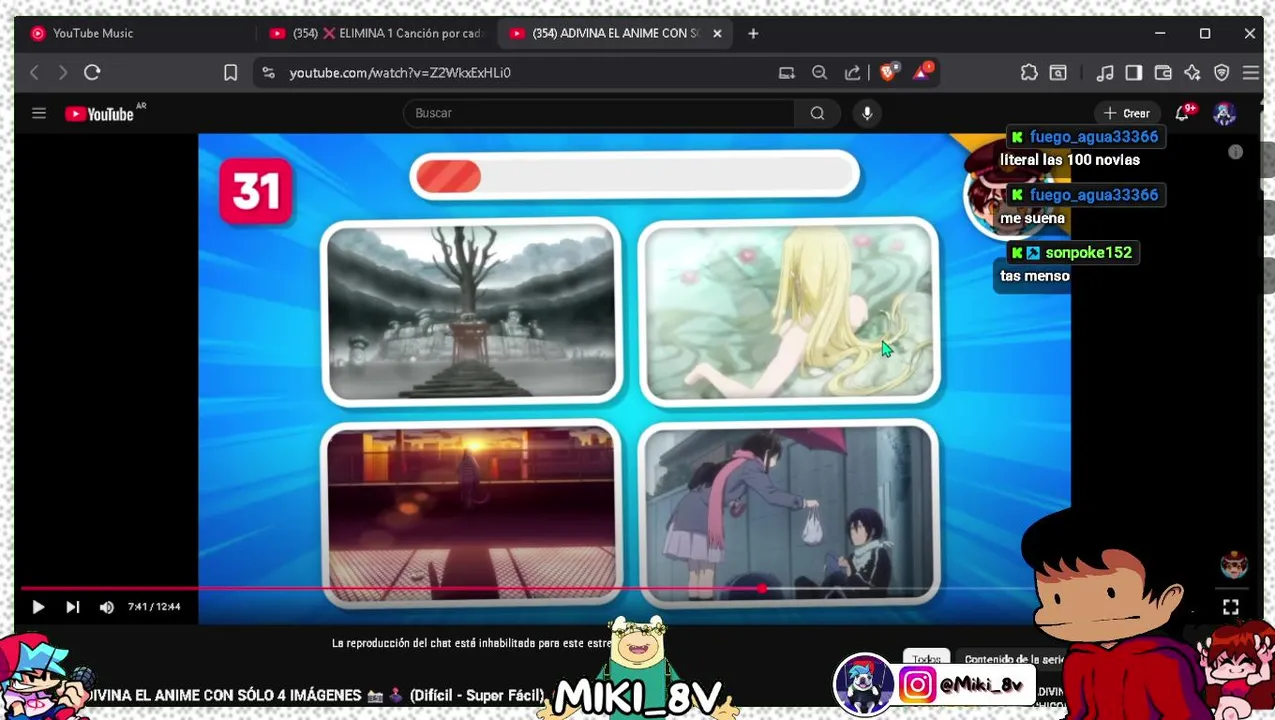
Task: Click the chat replay disabled notice text
Action: 470,643
